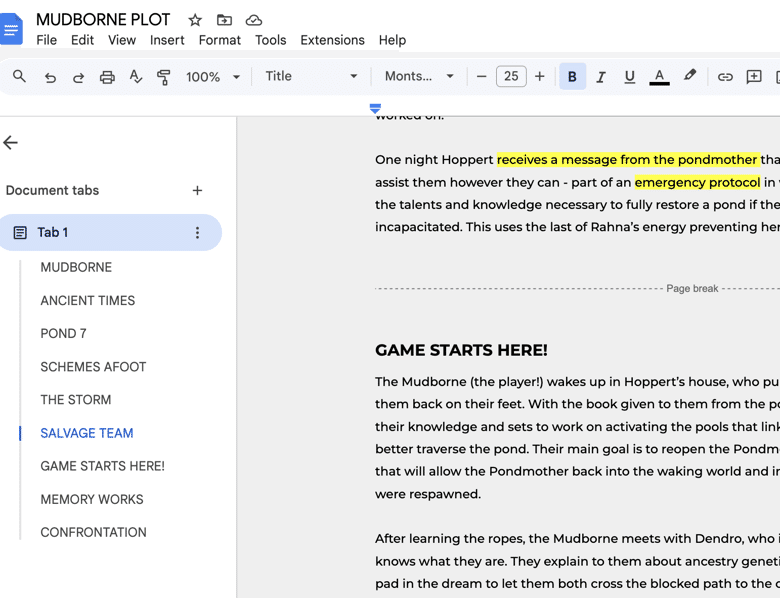Viewport: 780px width, 598px height.
Task: Open the Google Docs home icon
Action: [11, 29]
